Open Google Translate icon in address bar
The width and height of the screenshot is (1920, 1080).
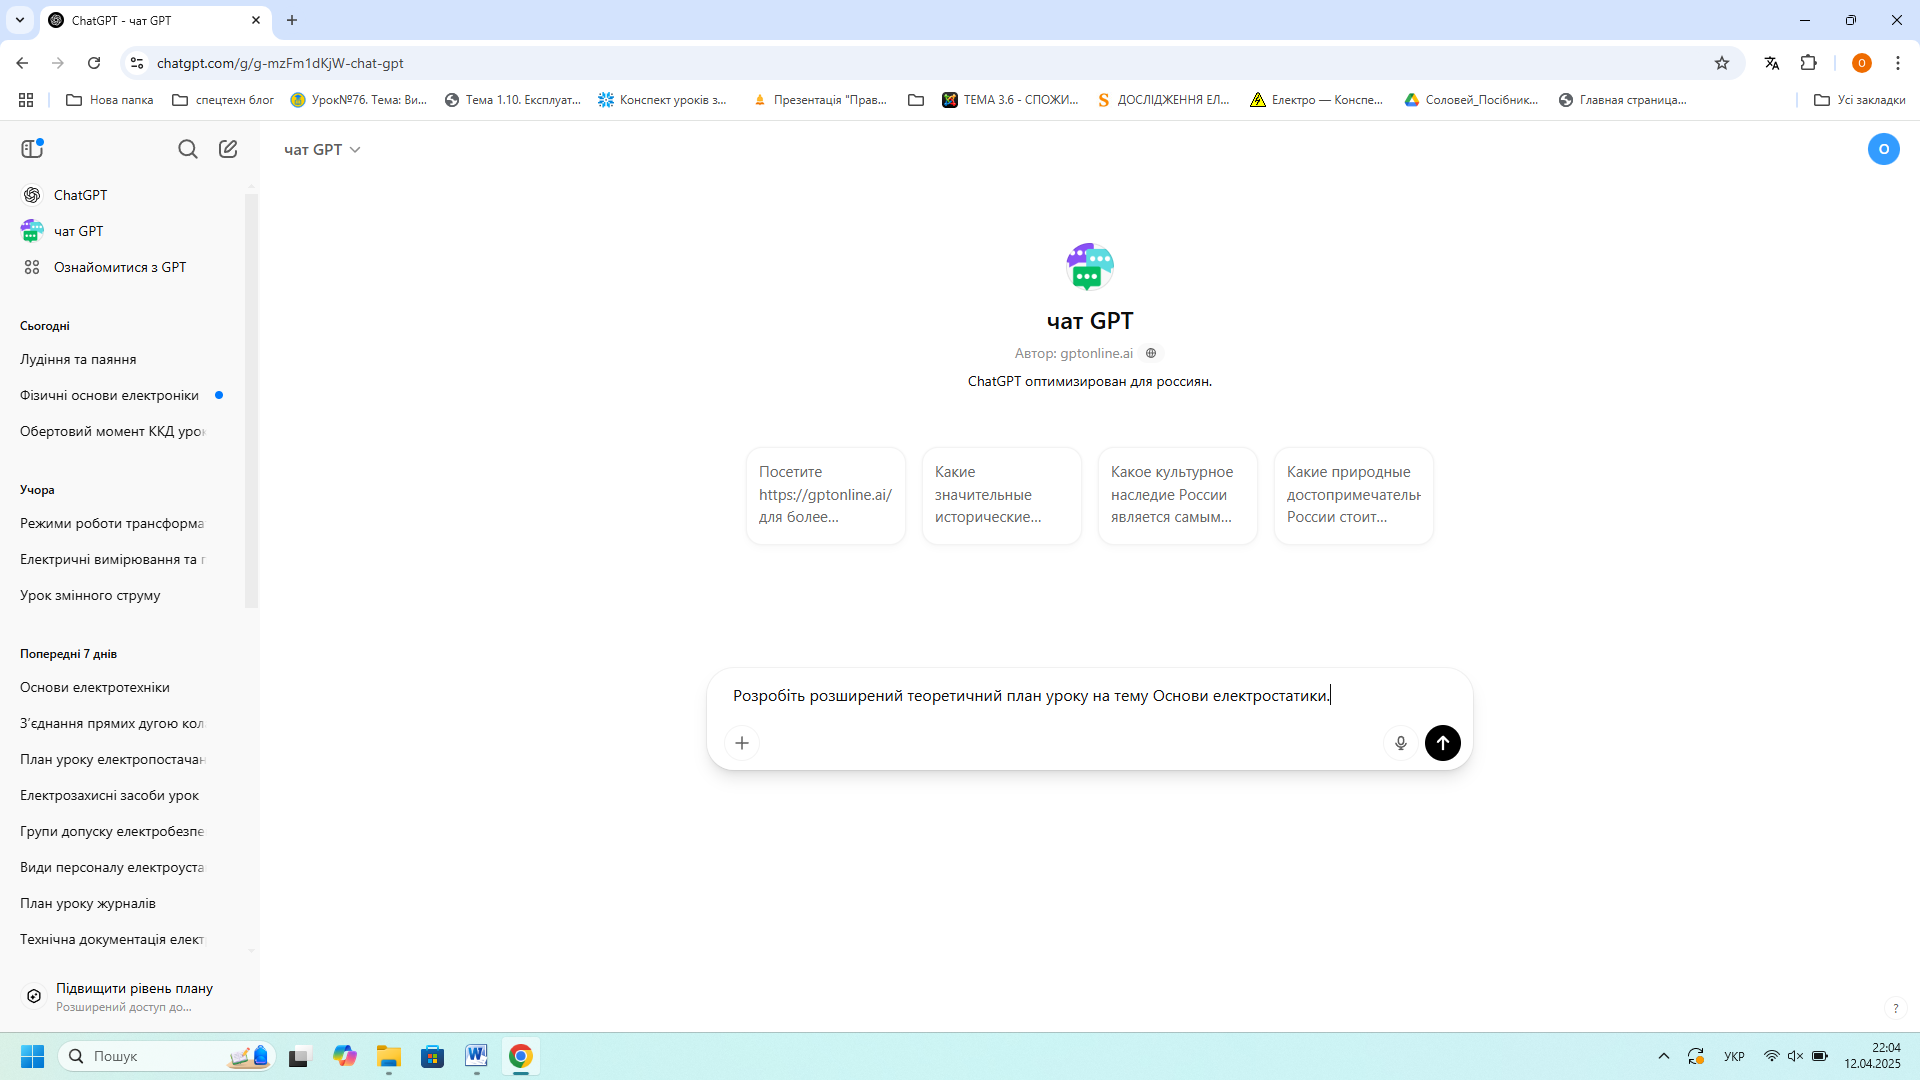pos(1772,63)
